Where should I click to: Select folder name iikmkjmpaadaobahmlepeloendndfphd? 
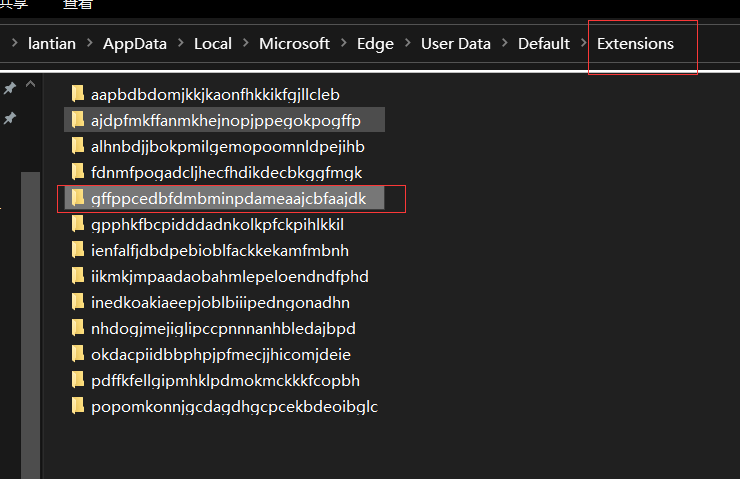pos(230,277)
